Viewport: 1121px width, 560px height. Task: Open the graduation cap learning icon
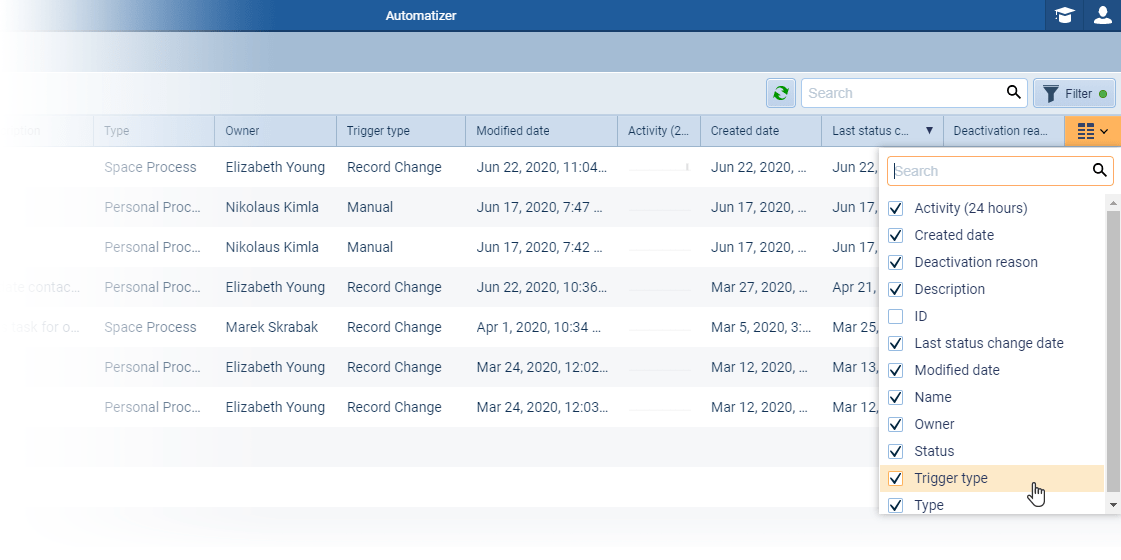click(1065, 16)
